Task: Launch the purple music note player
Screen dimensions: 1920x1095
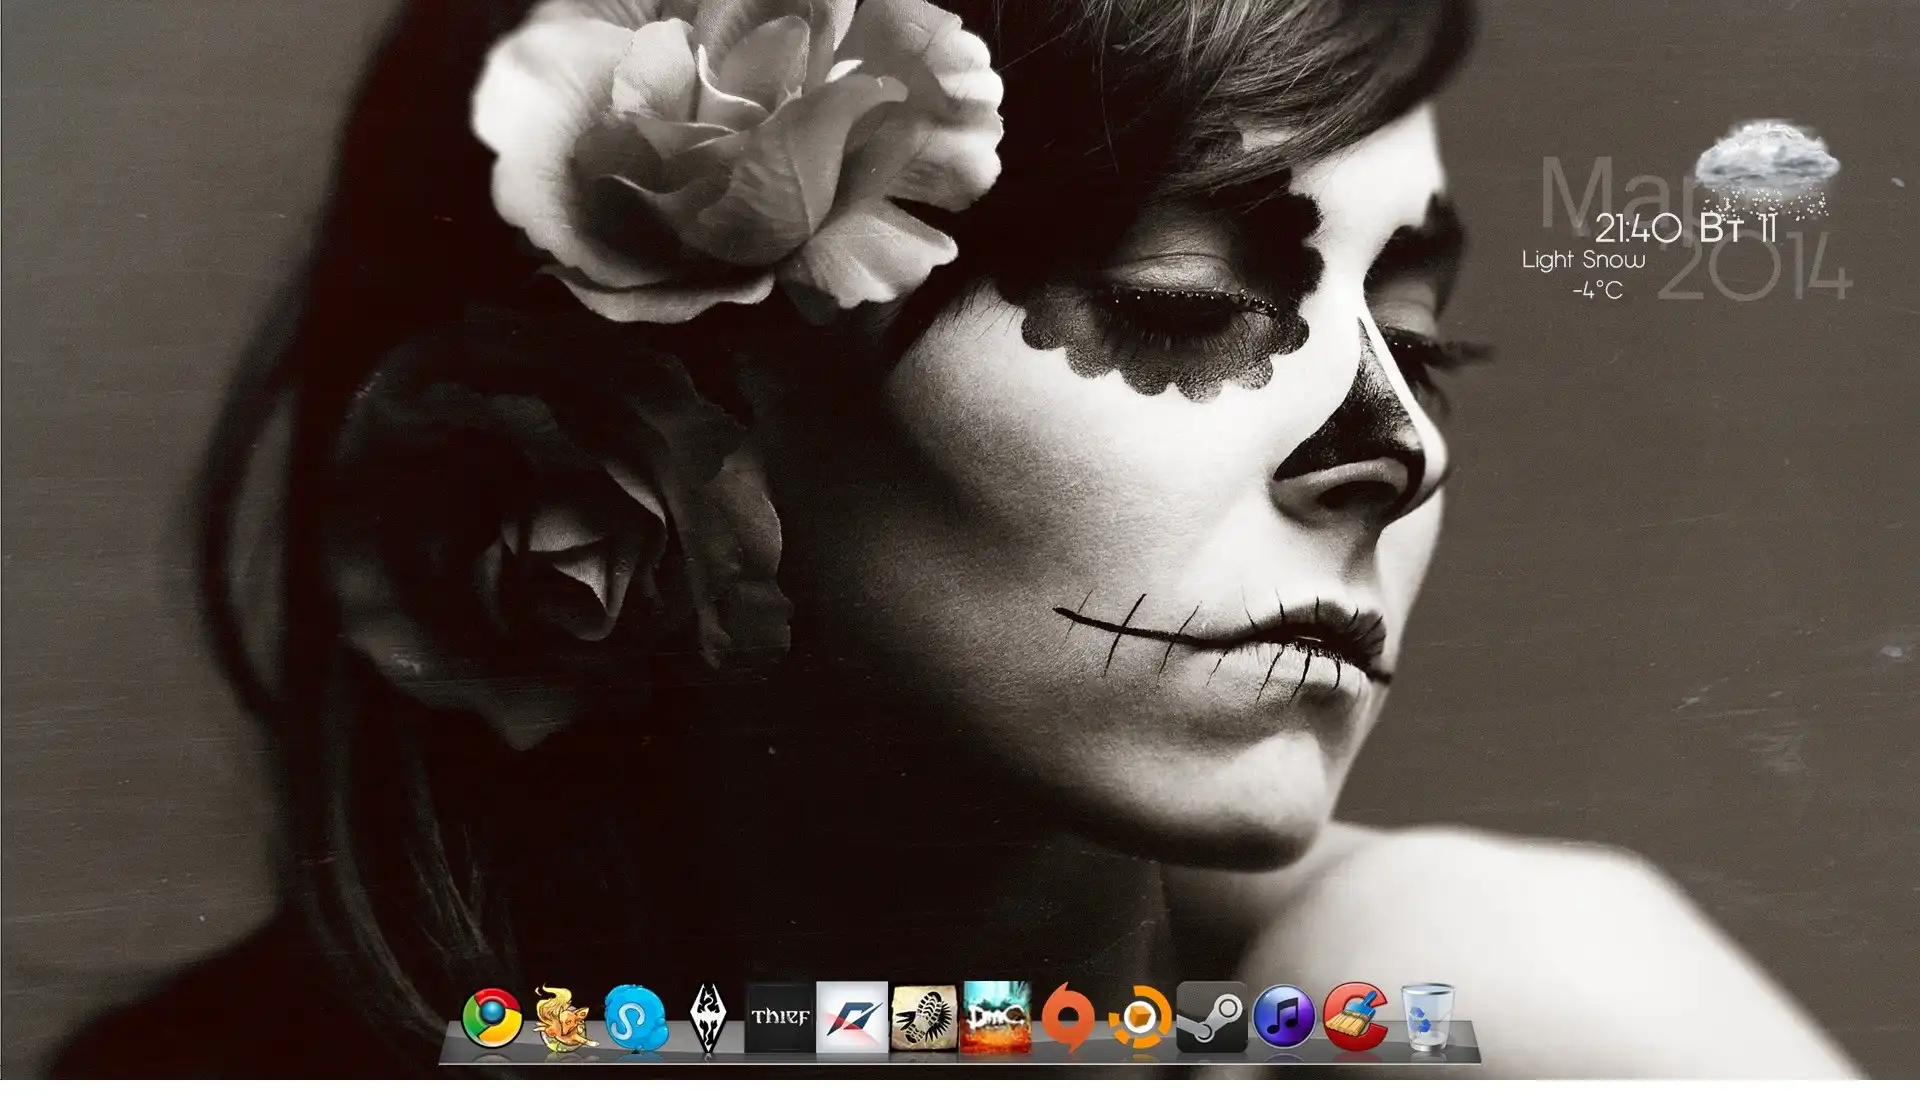Action: 1284,1017
